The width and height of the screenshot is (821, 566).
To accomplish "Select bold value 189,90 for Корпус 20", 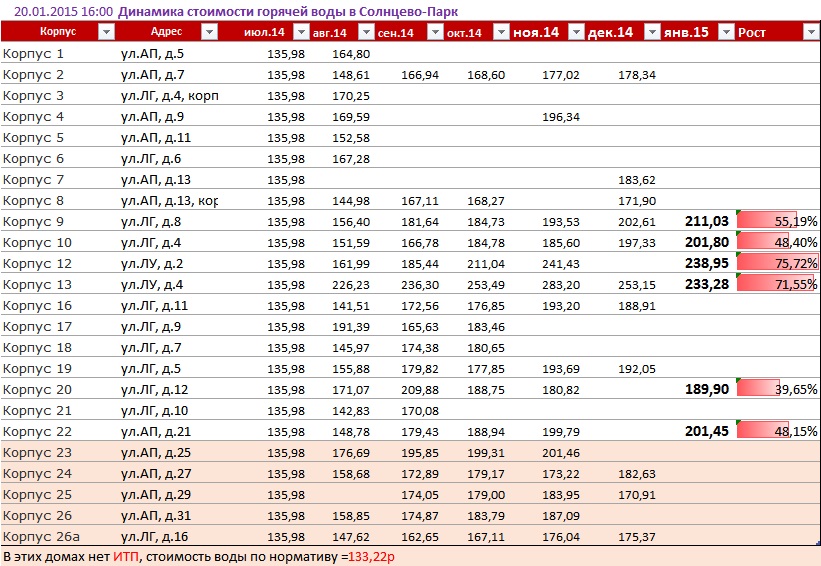I will [707, 389].
